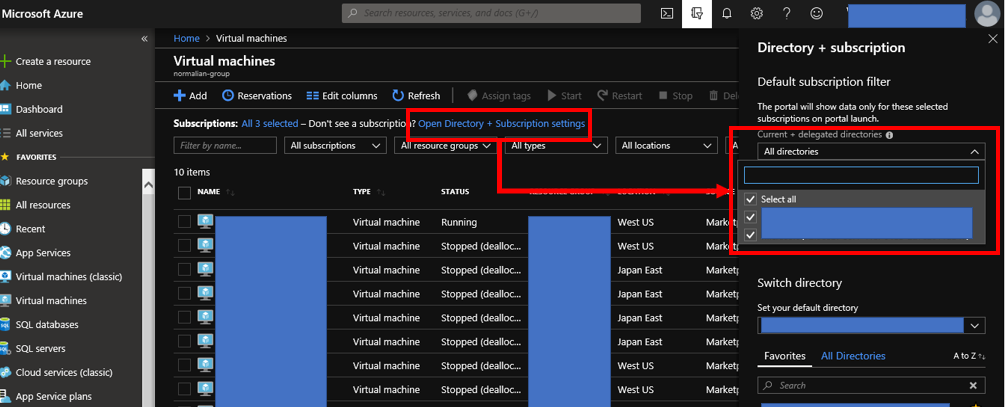Open Cloud Shell icon in top bar

point(667,13)
